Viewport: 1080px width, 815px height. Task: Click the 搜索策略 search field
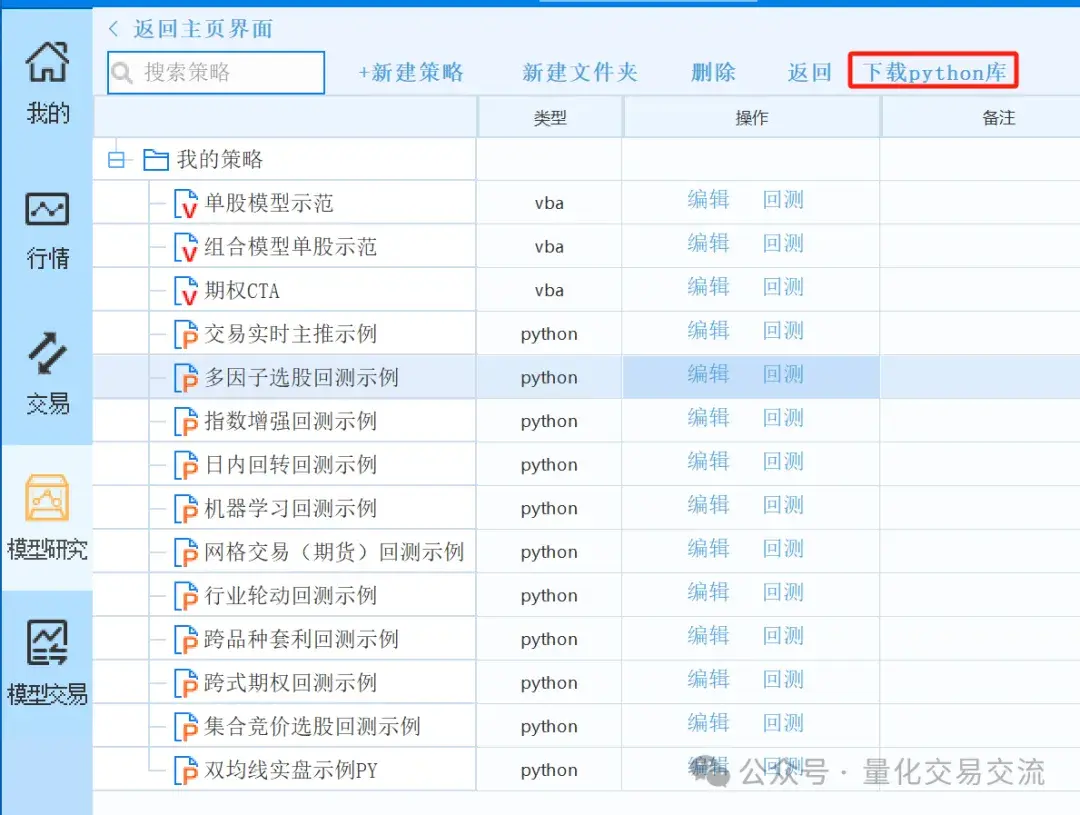coord(216,72)
